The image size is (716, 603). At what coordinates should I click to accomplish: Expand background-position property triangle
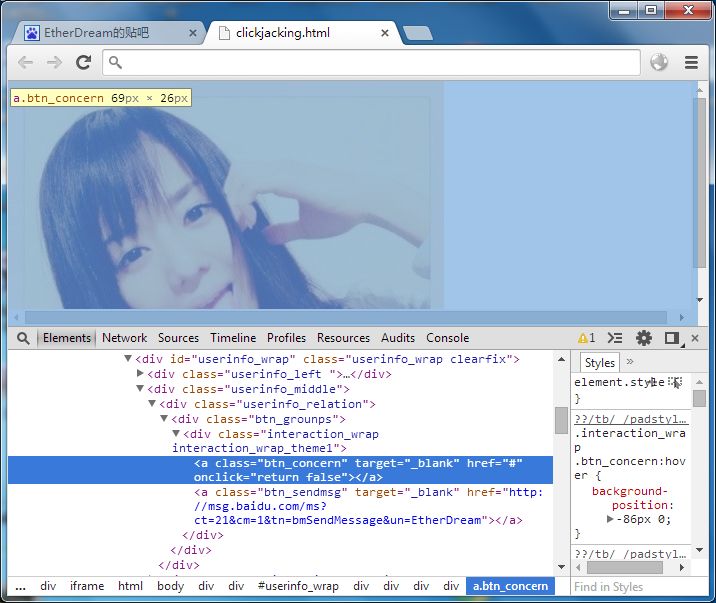click(x=610, y=519)
